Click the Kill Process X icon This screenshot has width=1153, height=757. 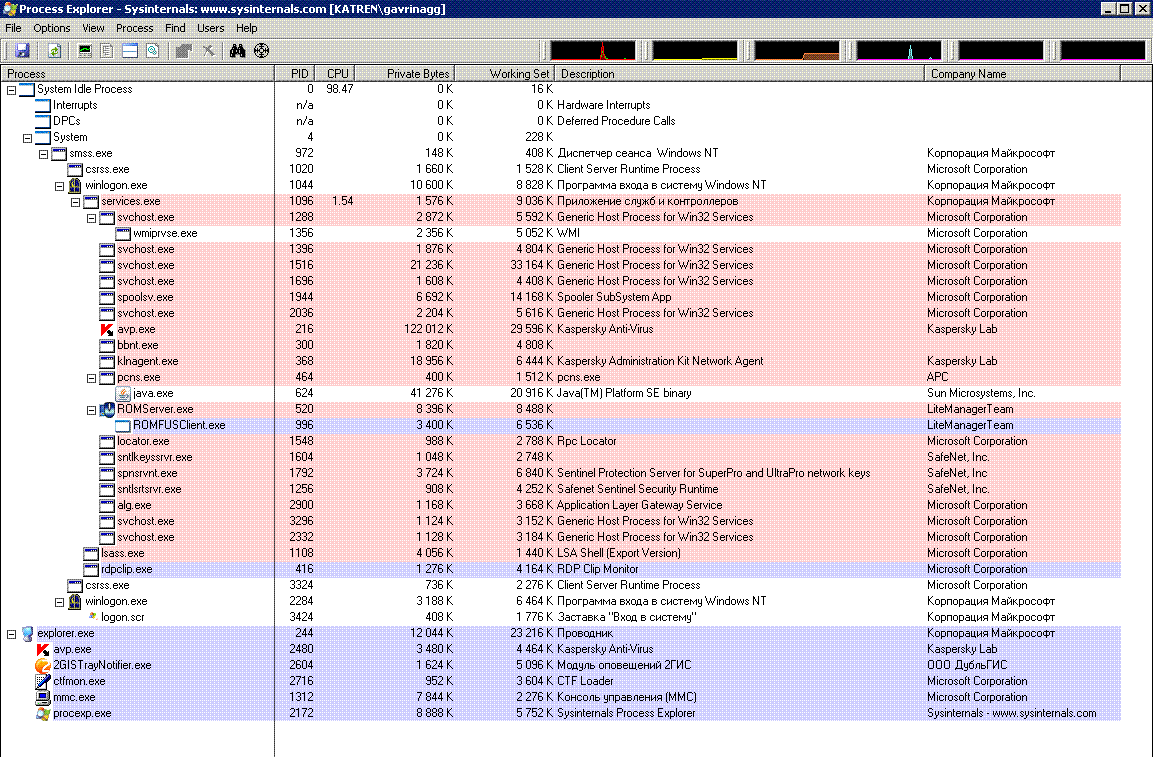(209, 51)
